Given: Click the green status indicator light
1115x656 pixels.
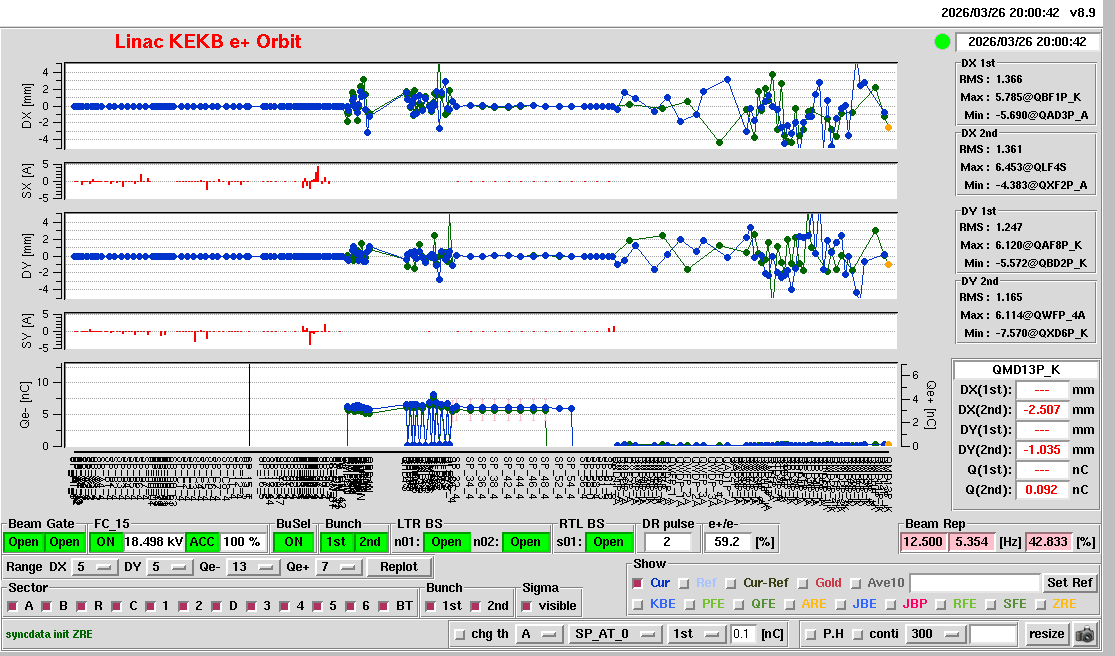Looking at the screenshot, I should [941, 42].
